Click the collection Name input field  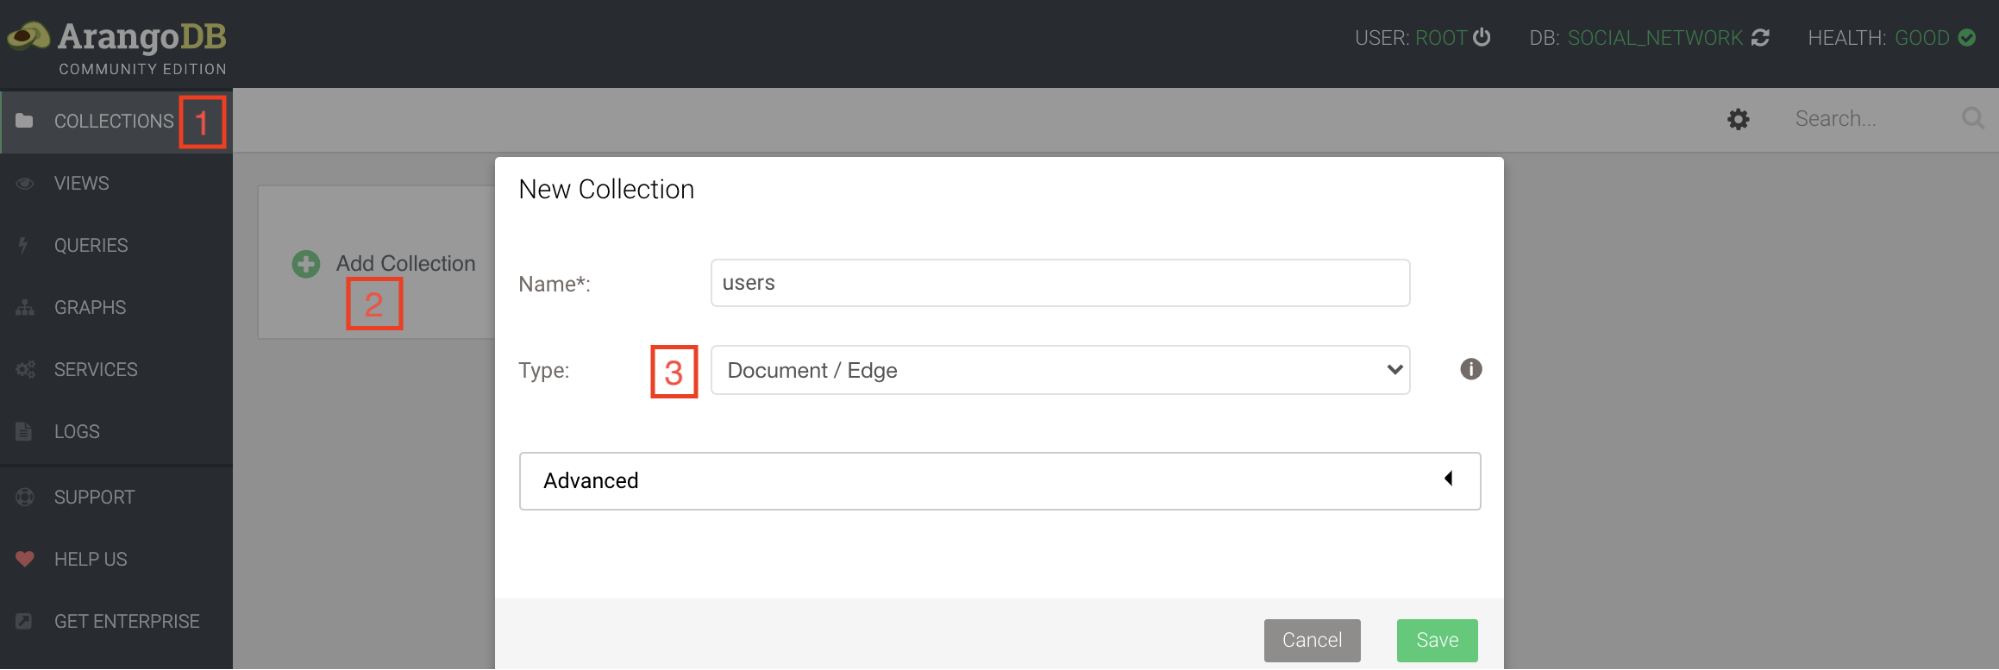(1059, 283)
